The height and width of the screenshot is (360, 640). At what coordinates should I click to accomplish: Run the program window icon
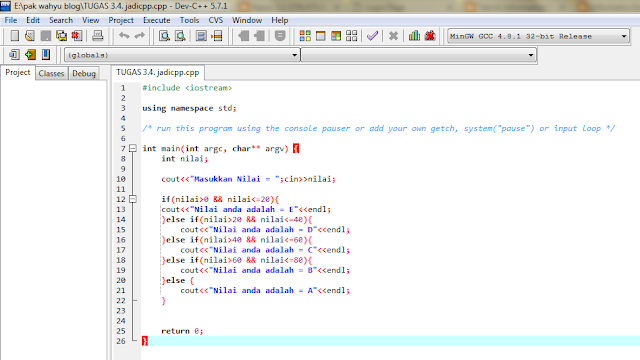coord(320,36)
